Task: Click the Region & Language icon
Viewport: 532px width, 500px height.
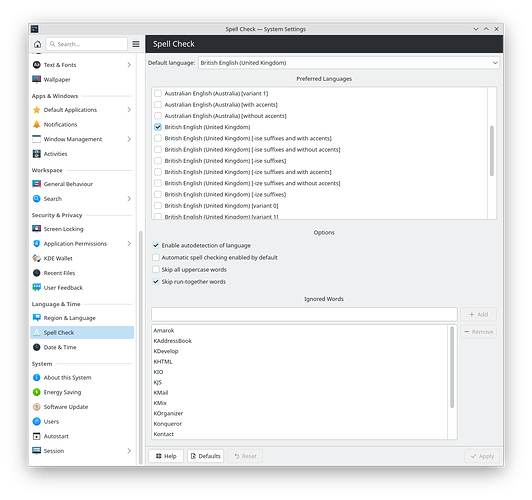Action: click(37, 318)
